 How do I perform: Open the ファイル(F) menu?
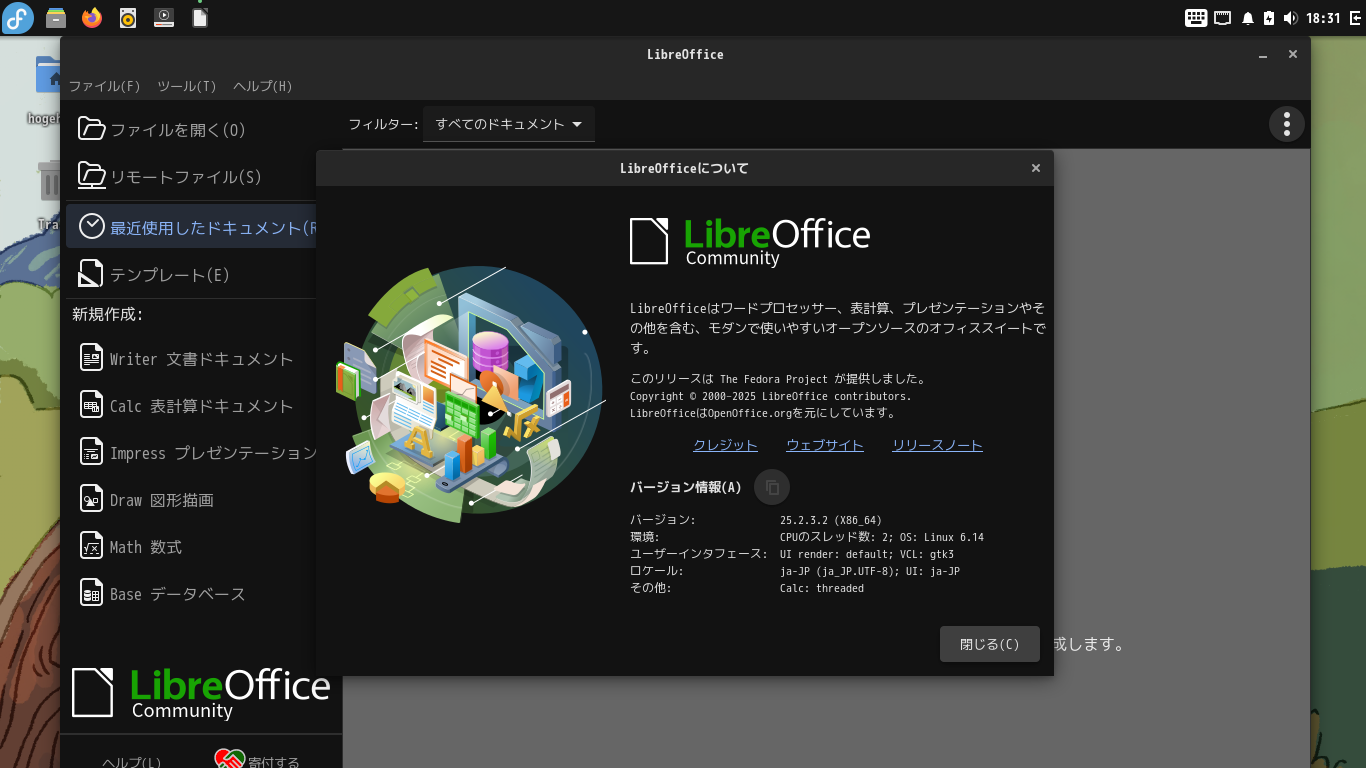(x=106, y=86)
